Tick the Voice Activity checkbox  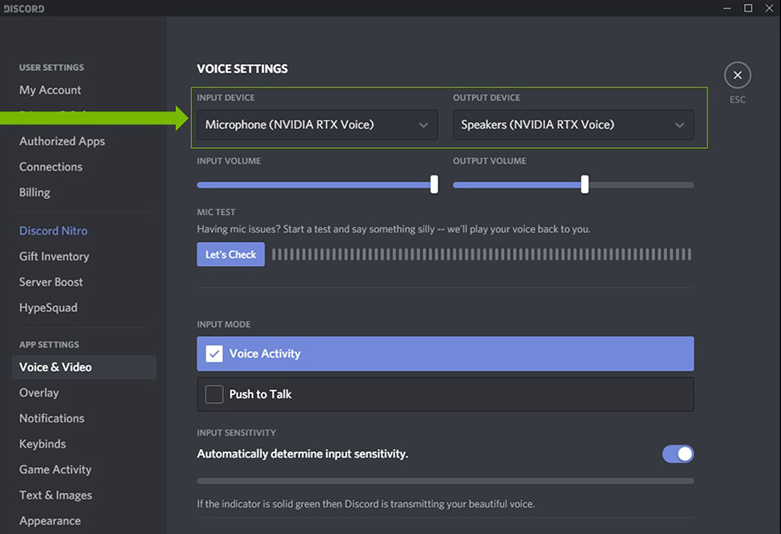(214, 354)
